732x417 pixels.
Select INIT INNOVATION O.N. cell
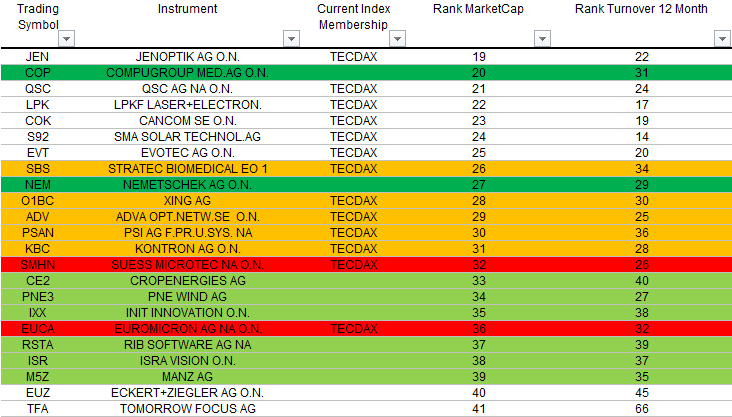click(187, 312)
